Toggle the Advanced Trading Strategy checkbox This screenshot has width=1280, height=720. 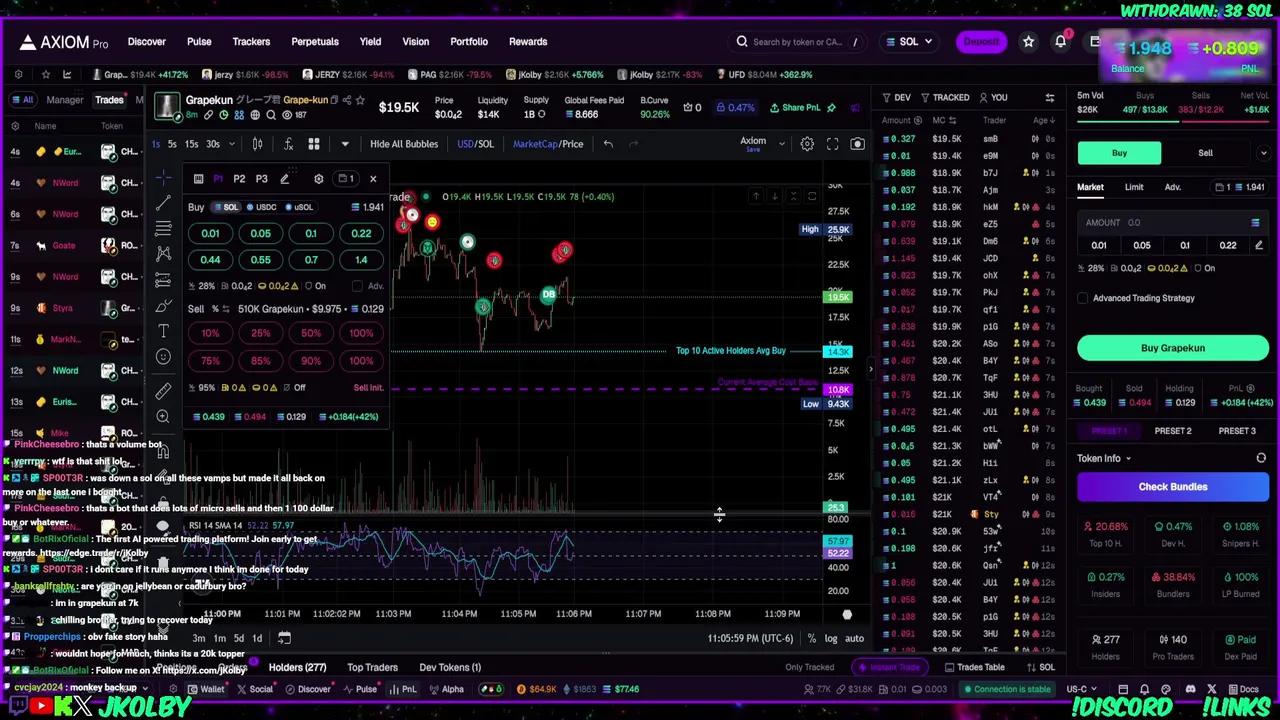tap(1083, 298)
